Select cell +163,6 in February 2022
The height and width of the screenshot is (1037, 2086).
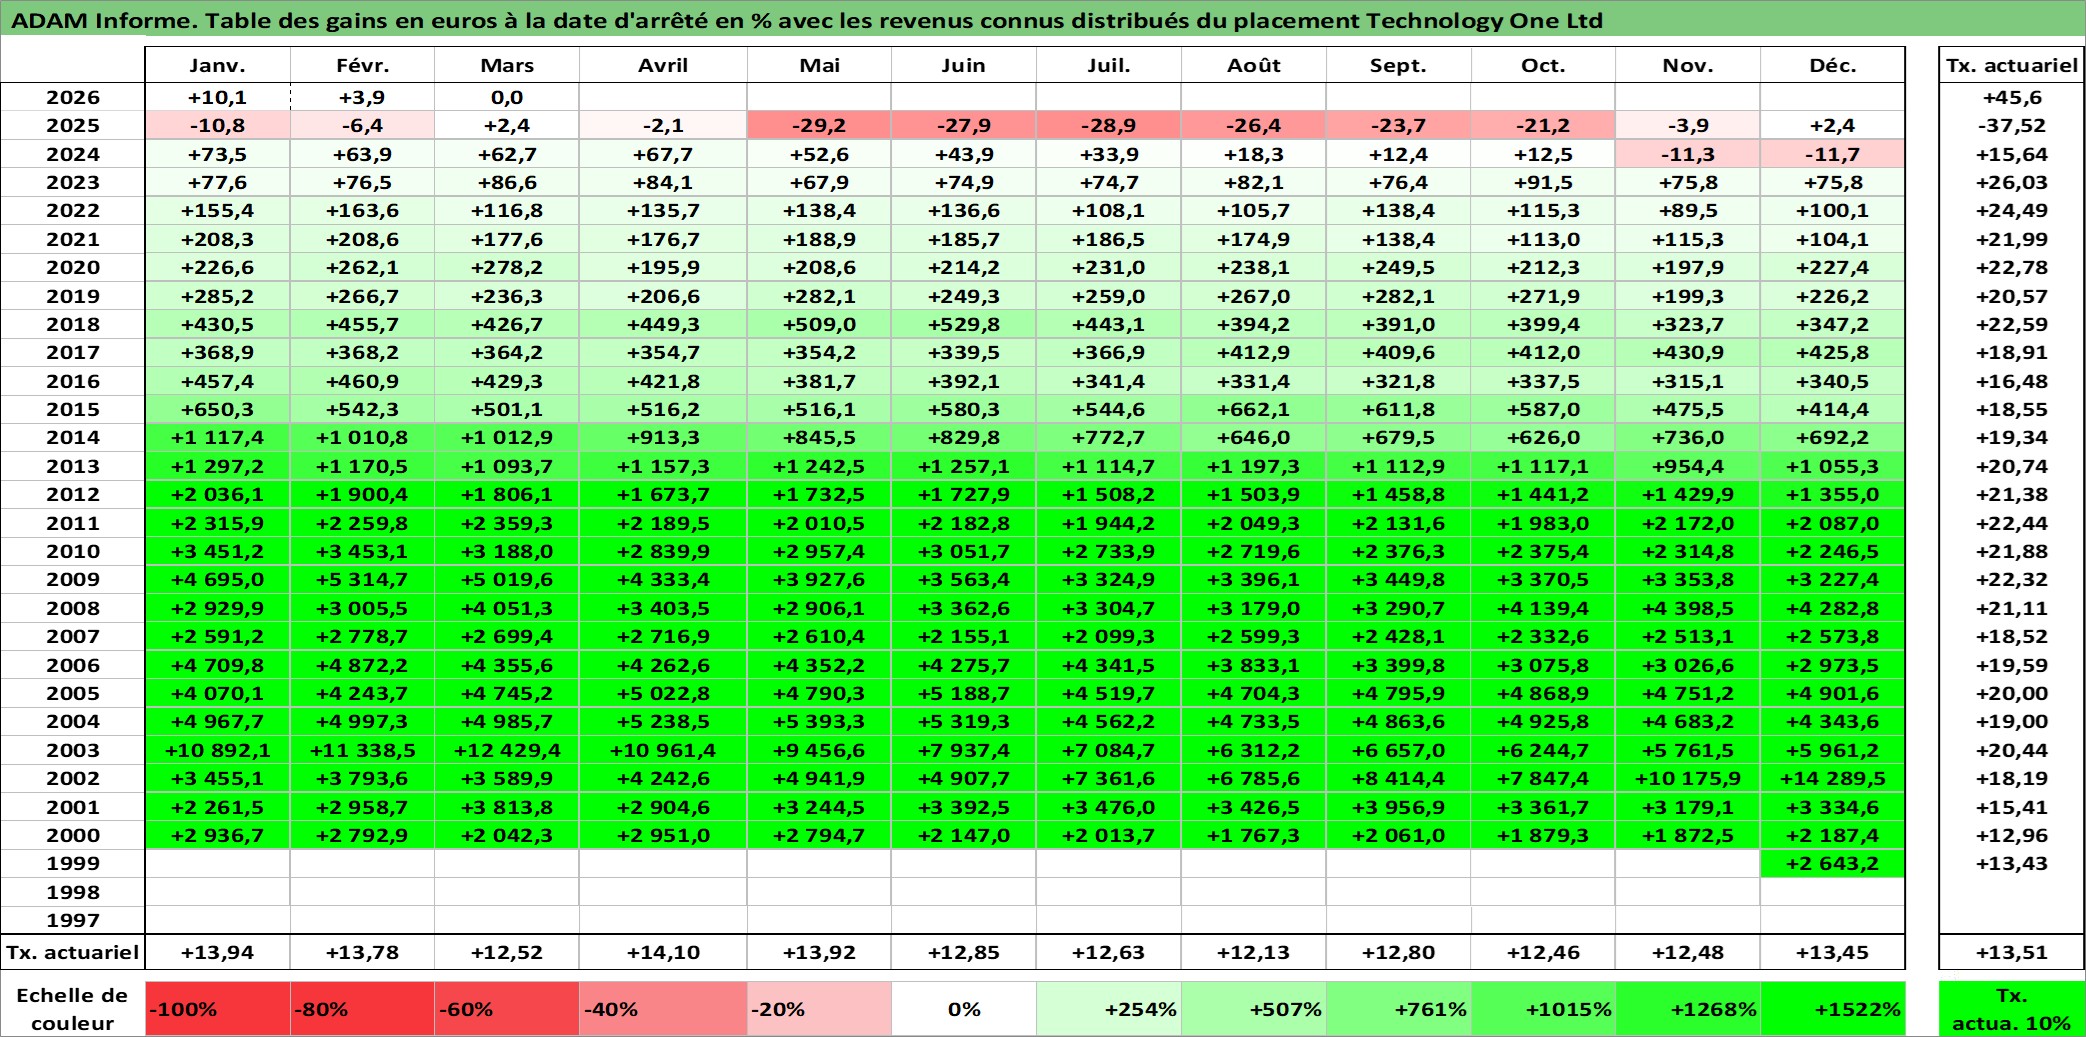(x=363, y=210)
